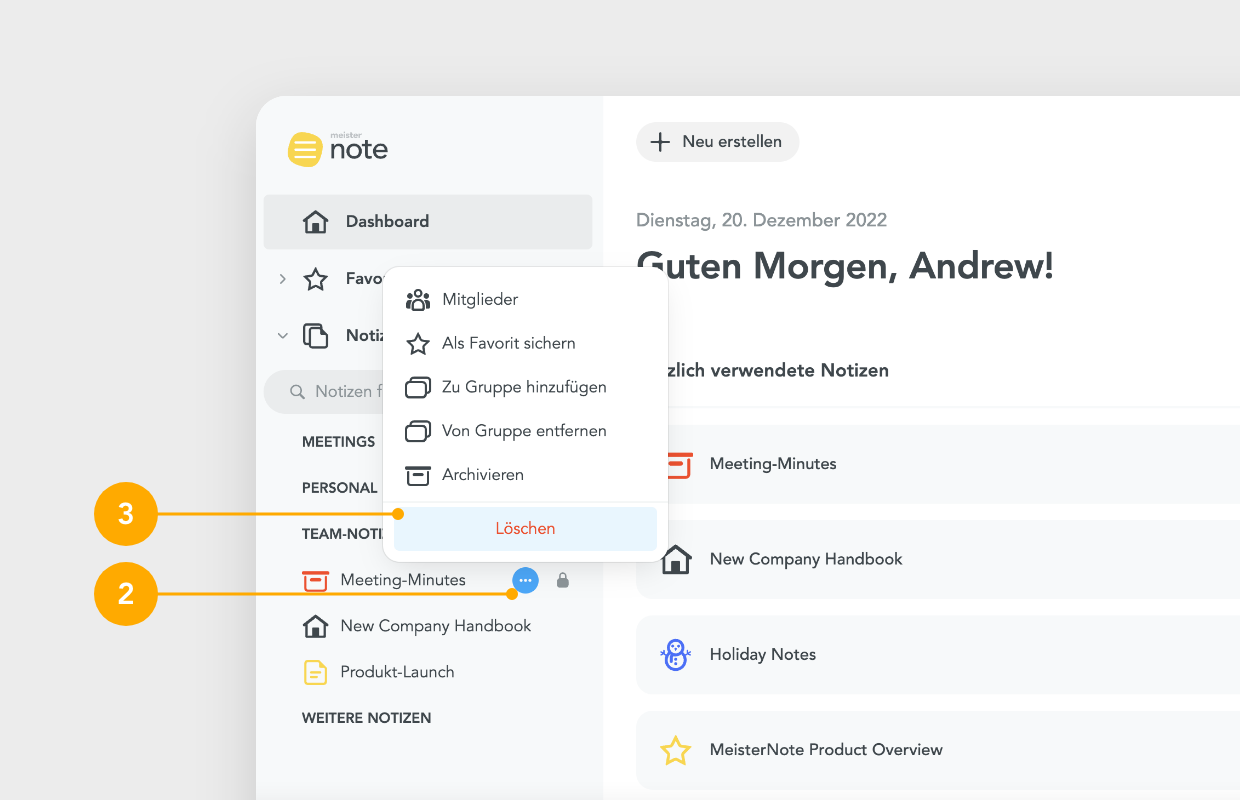Screen dimensions: 1240x800
Task: Open the Holiday Notes recent card
Action: (938, 655)
